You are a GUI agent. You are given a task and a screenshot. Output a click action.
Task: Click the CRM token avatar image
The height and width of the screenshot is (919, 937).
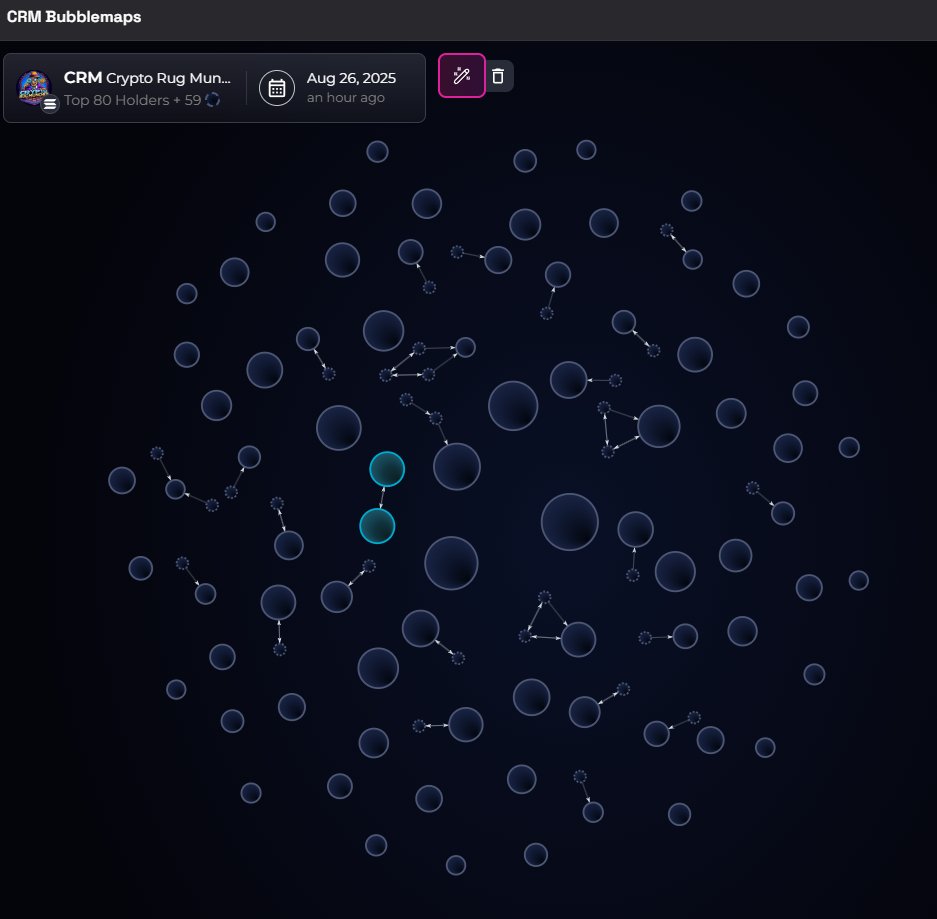(x=33, y=87)
